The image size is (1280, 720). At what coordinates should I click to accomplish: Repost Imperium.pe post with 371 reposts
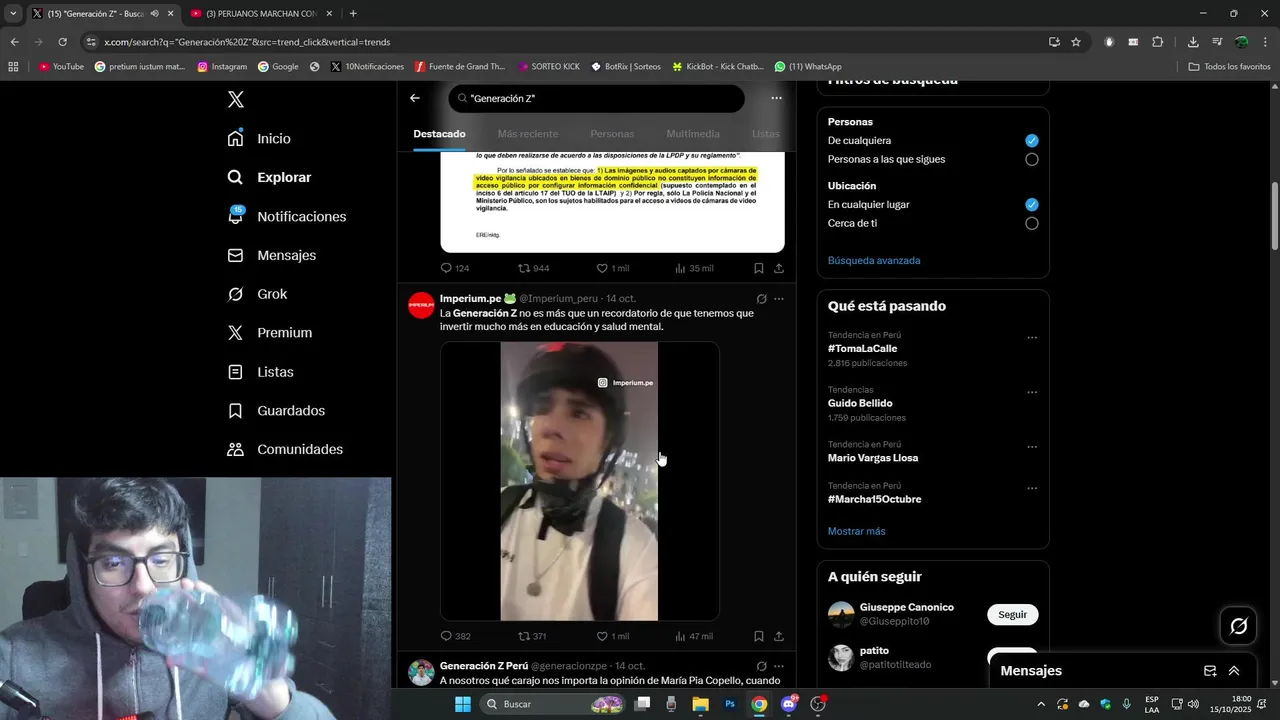pos(532,636)
